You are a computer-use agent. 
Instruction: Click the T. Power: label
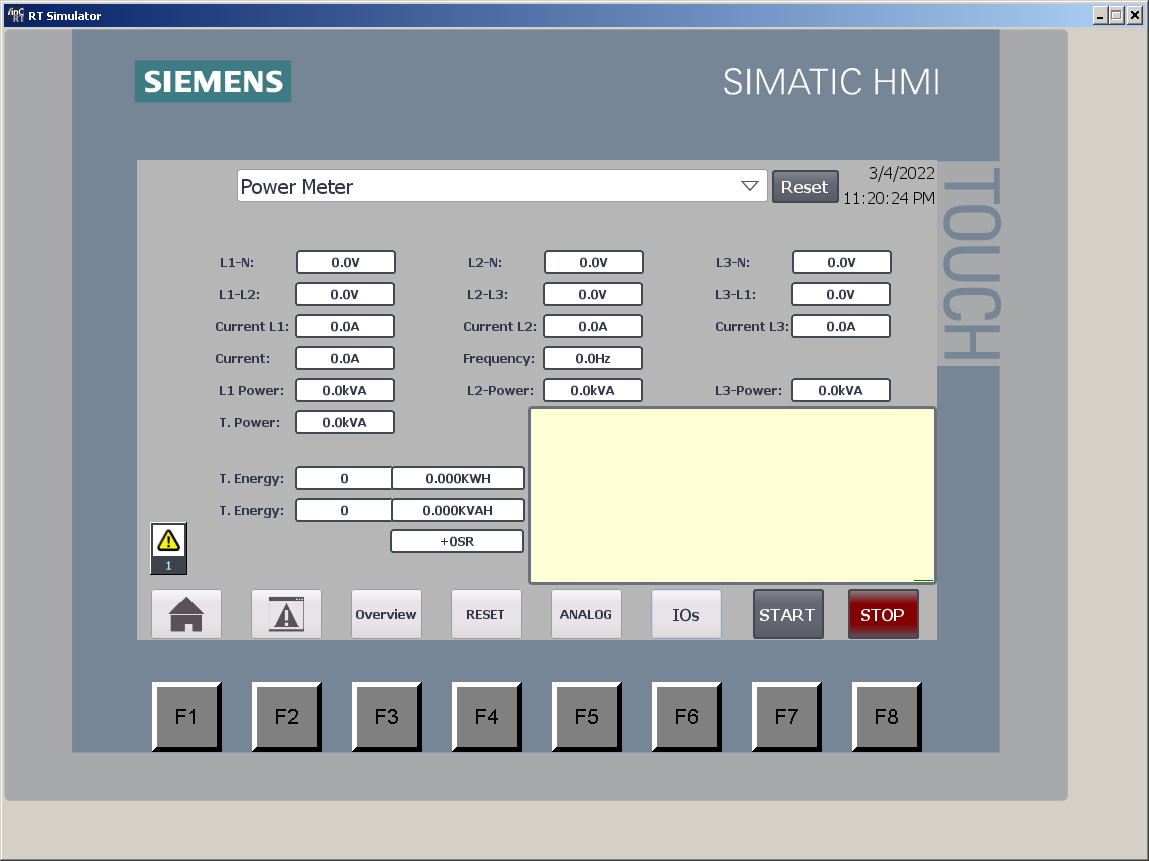click(x=250, y=422)
